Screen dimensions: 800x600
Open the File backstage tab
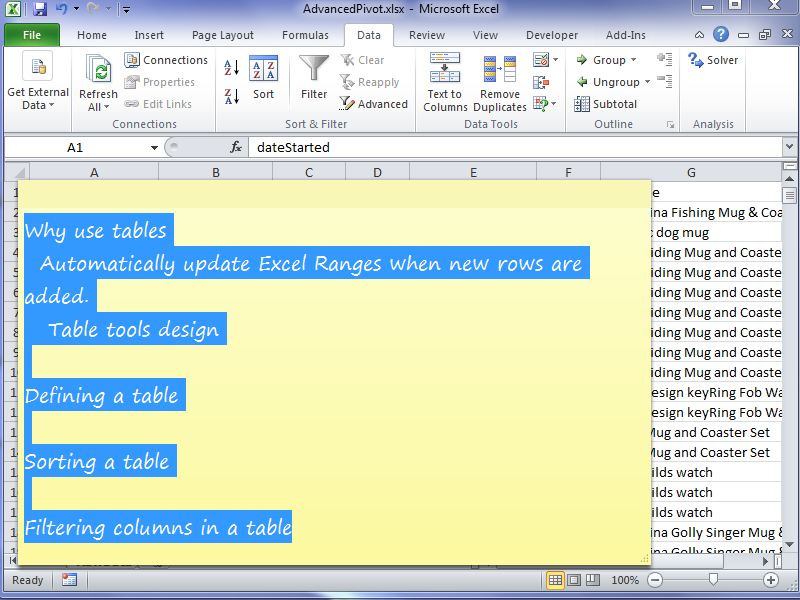pos(31,35)
